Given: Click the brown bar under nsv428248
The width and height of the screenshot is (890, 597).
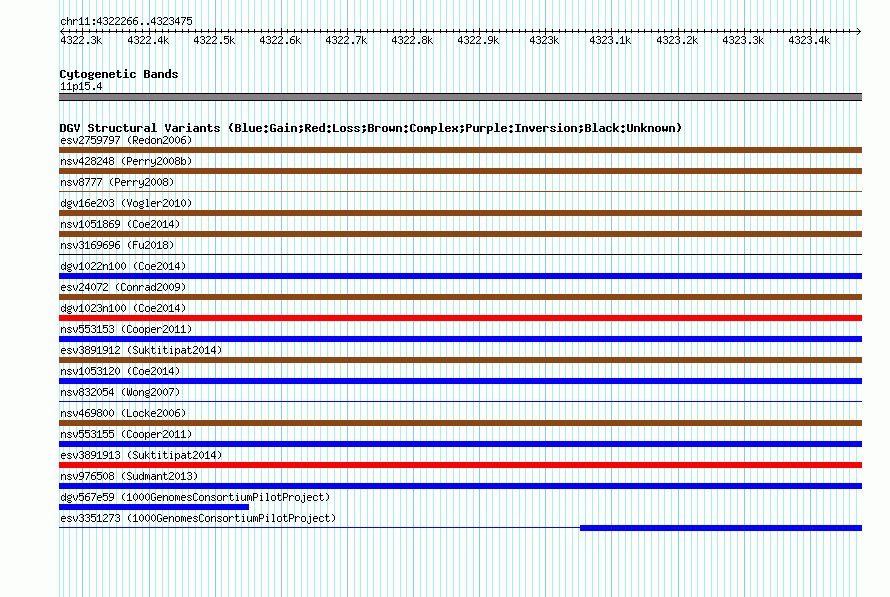Looking at the screenshot, I should coord(460,171).
